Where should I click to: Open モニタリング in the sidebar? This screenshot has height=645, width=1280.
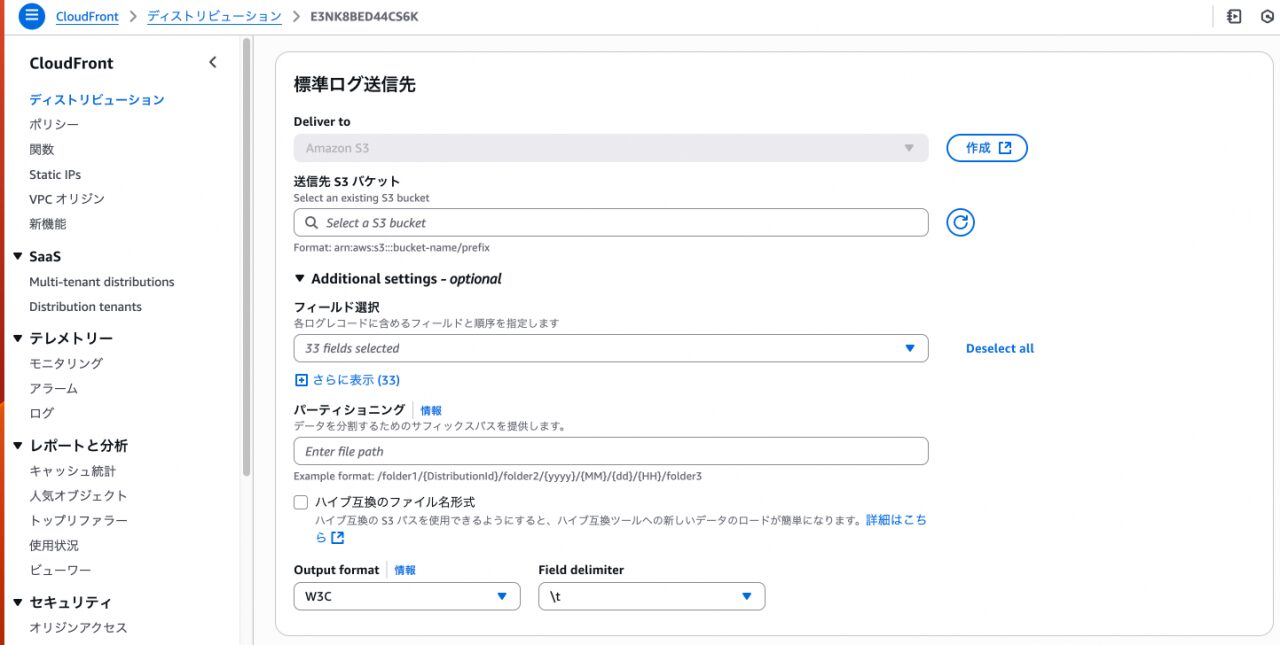point(66,363)
